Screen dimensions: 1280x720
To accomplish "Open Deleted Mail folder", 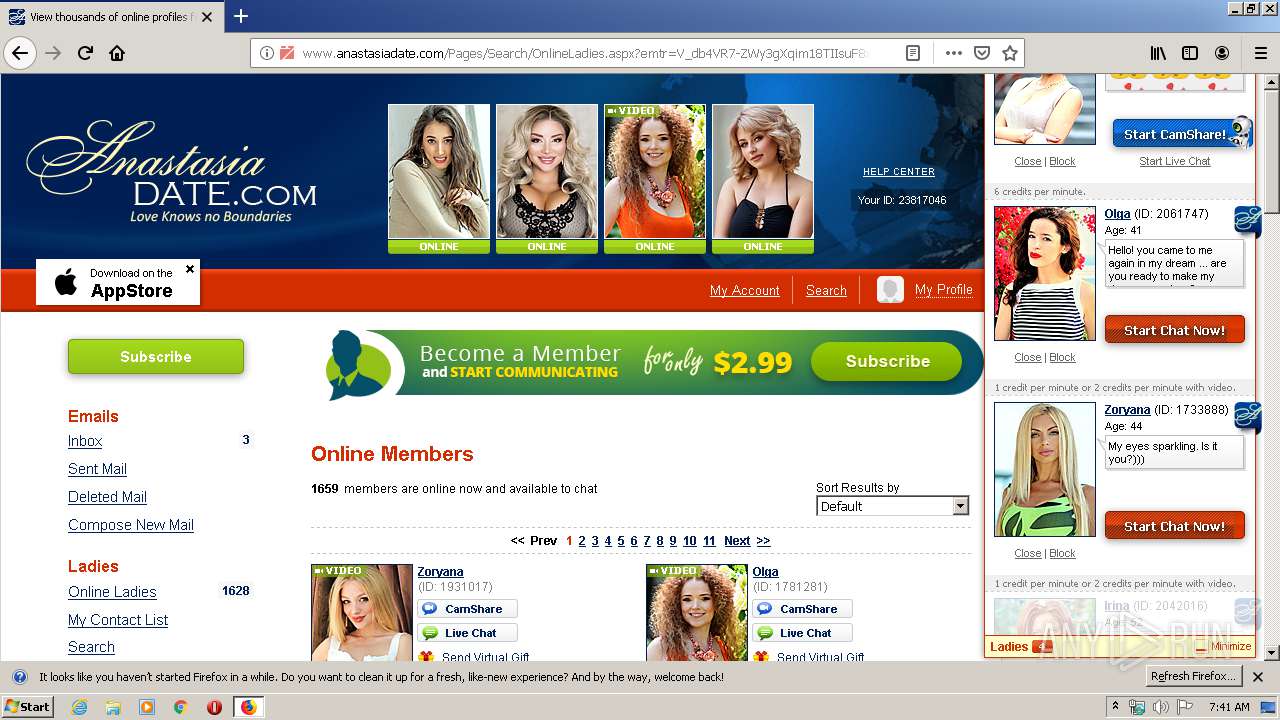I will pyautogui.click(x=107, y=497).
